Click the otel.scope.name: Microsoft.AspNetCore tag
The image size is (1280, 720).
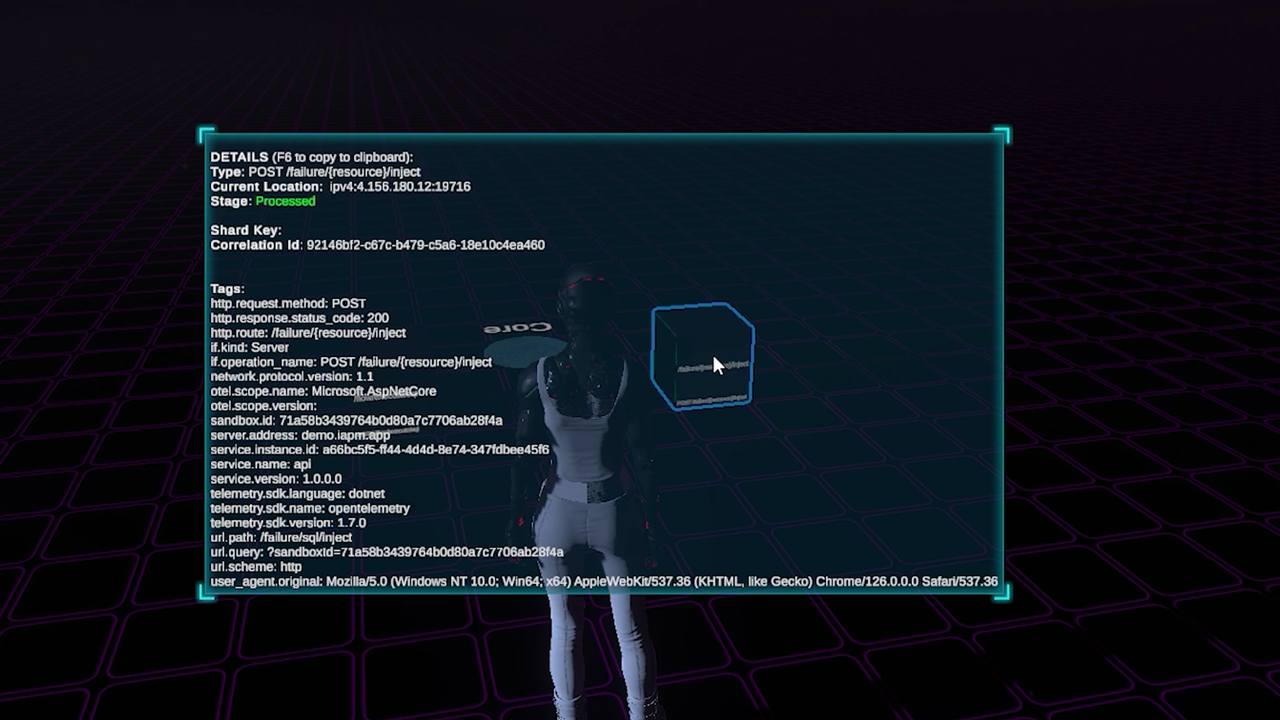tap(323, 391)
